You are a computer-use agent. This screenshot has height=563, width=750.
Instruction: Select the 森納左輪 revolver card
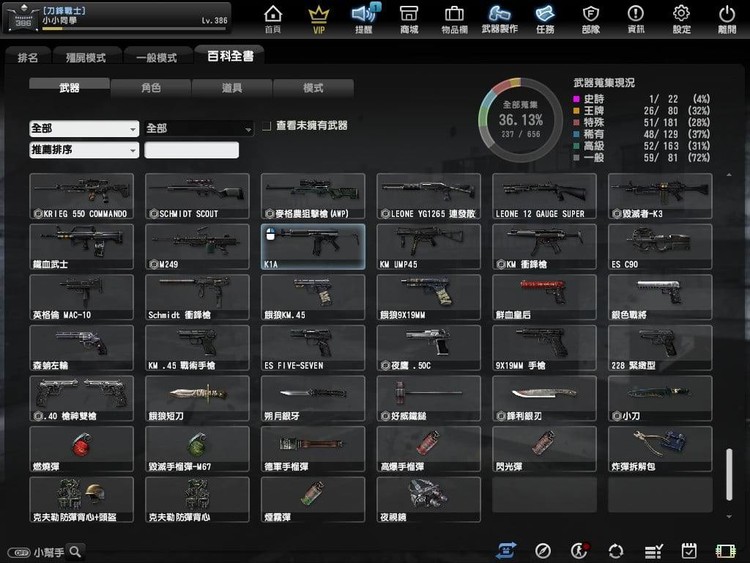(81, 348)
